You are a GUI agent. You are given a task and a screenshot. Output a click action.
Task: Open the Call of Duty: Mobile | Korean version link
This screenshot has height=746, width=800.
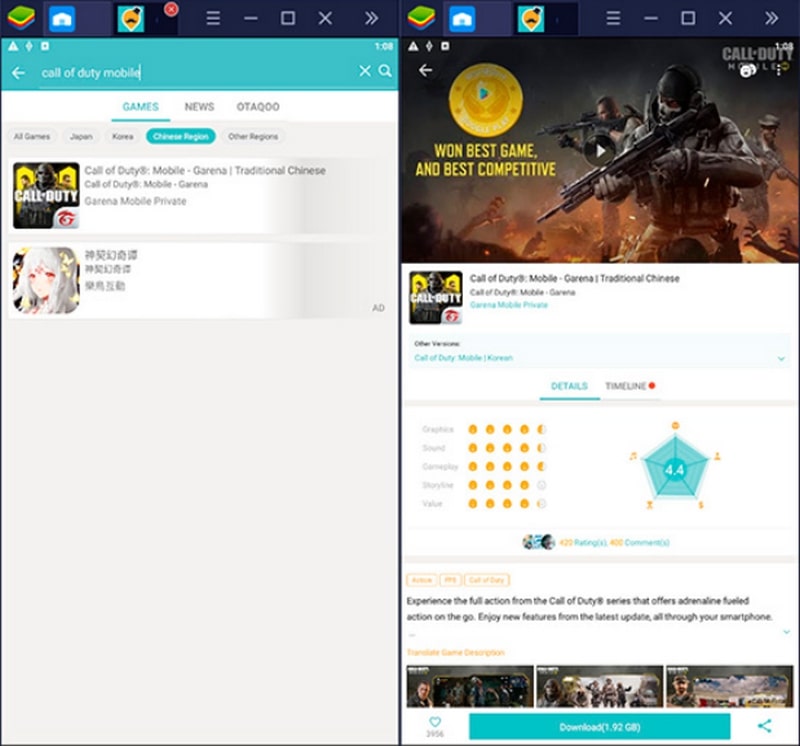pos(463,358)
